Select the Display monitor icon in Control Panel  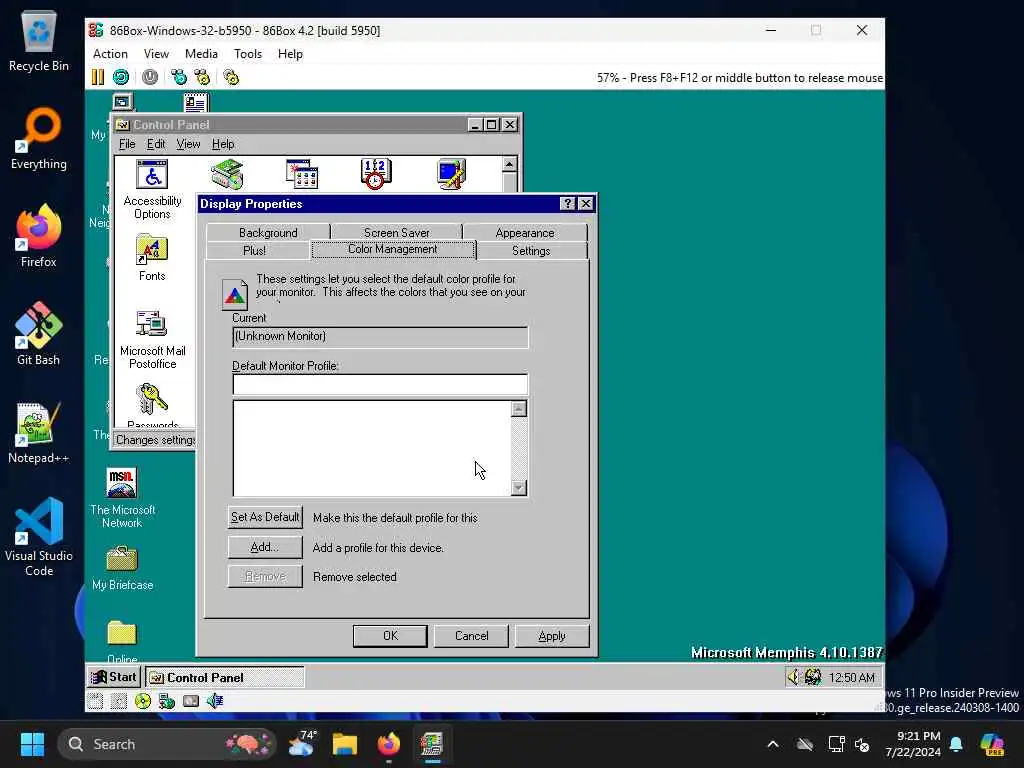click(451, 174)
